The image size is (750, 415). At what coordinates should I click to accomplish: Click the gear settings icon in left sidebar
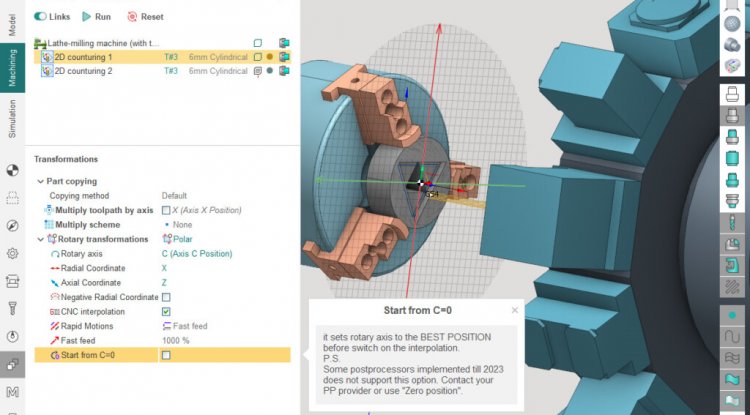[x=13, y=253]
